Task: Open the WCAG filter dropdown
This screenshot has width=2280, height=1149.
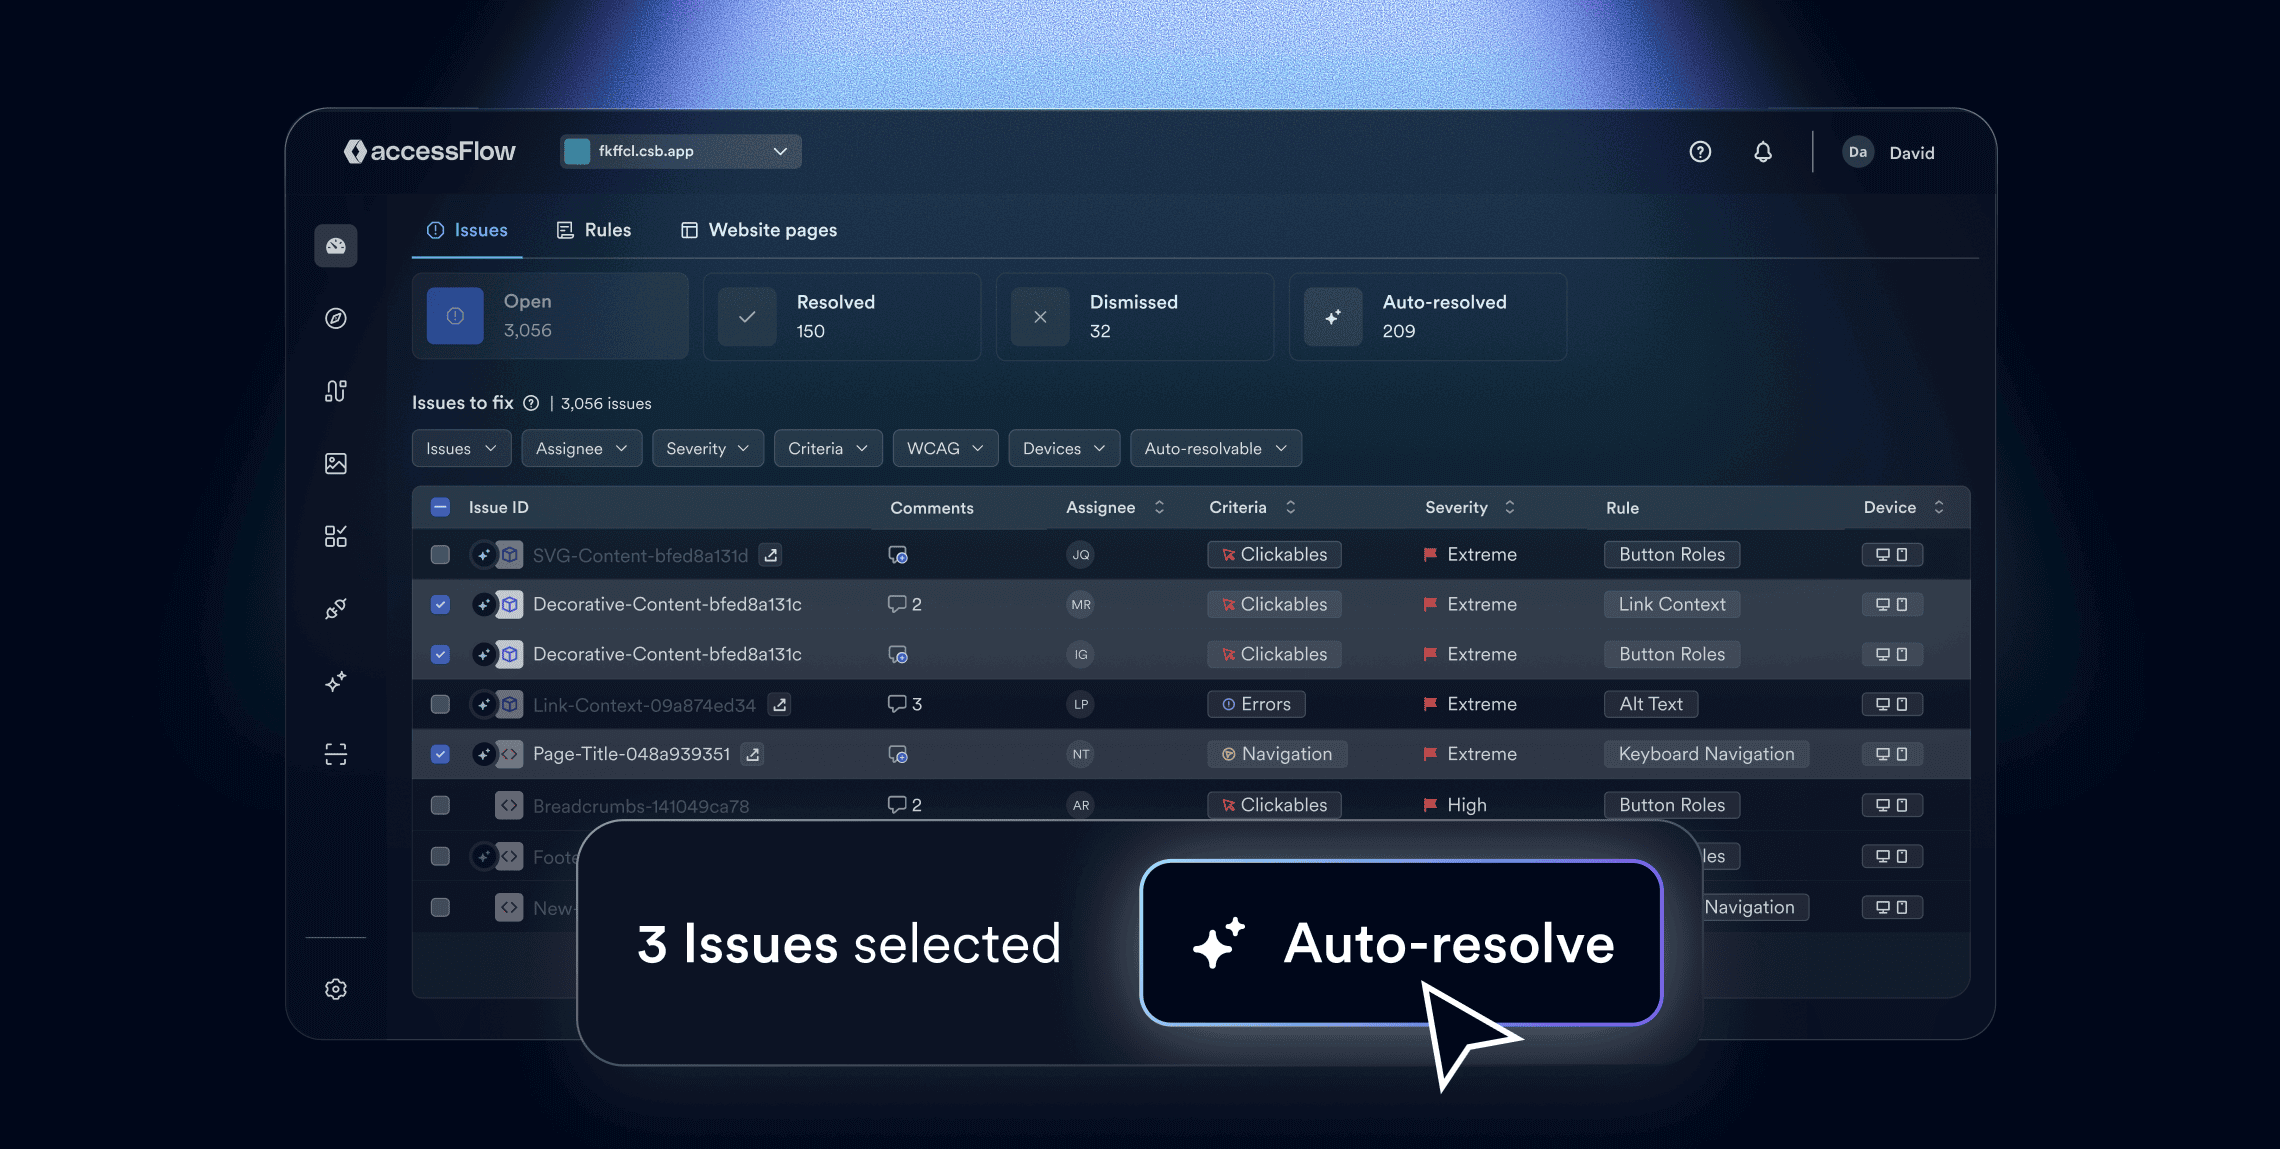Action: (x=944, y=448)
